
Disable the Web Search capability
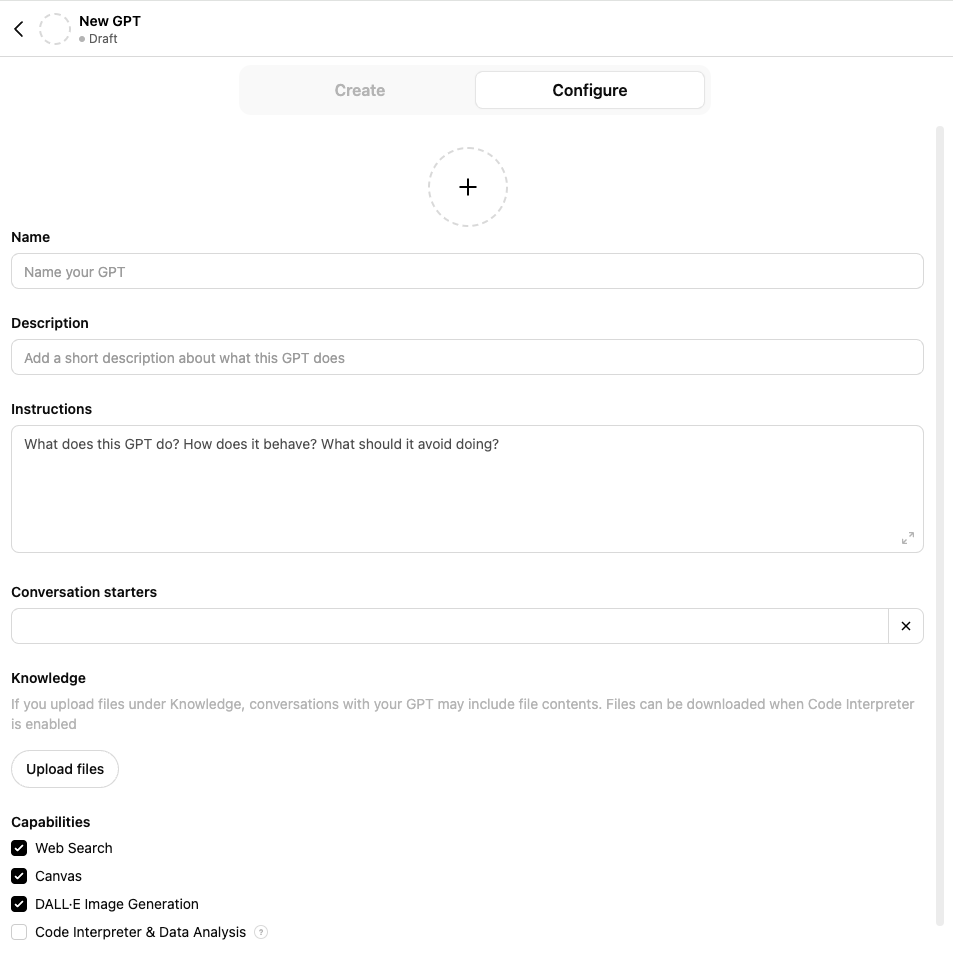[x=18, y=847]
